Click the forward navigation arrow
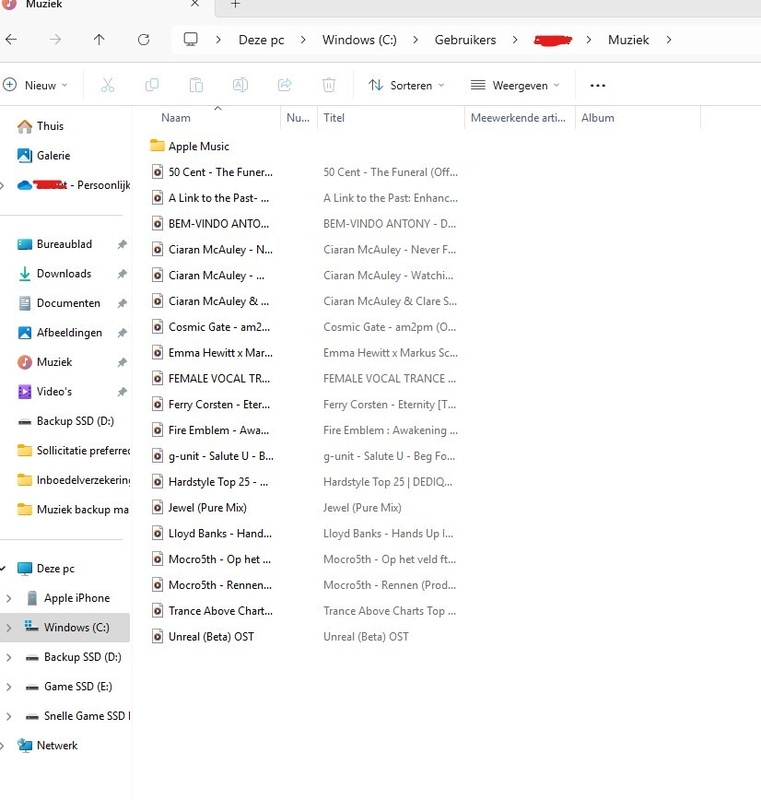 pyautogui.click(x=55, y=39)
